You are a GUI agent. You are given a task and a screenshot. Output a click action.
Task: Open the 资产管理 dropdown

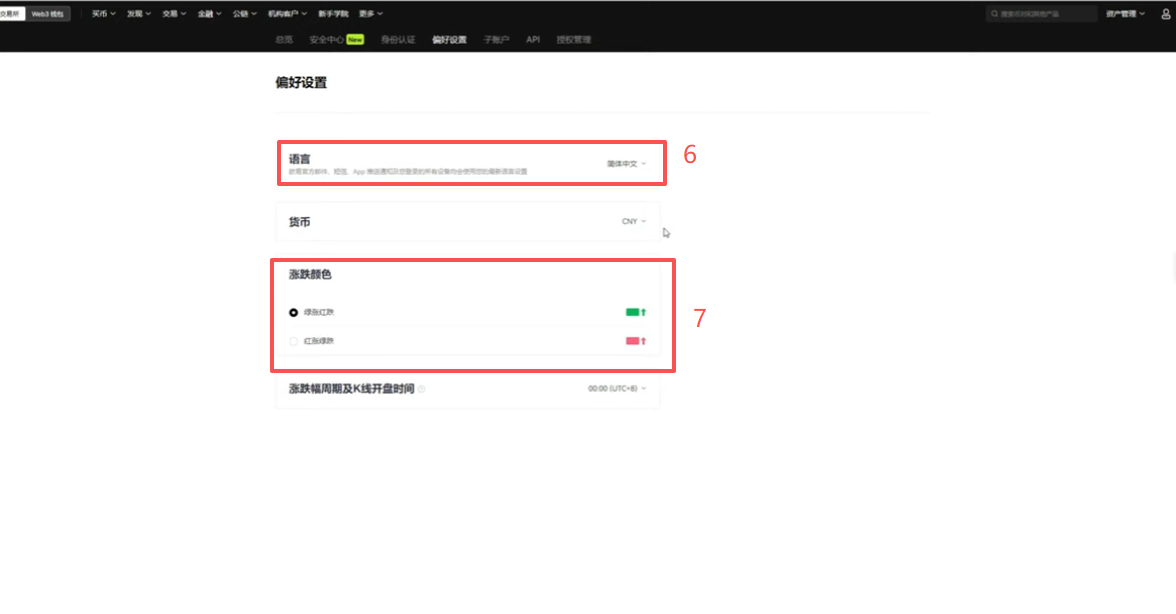[1125, 13]
